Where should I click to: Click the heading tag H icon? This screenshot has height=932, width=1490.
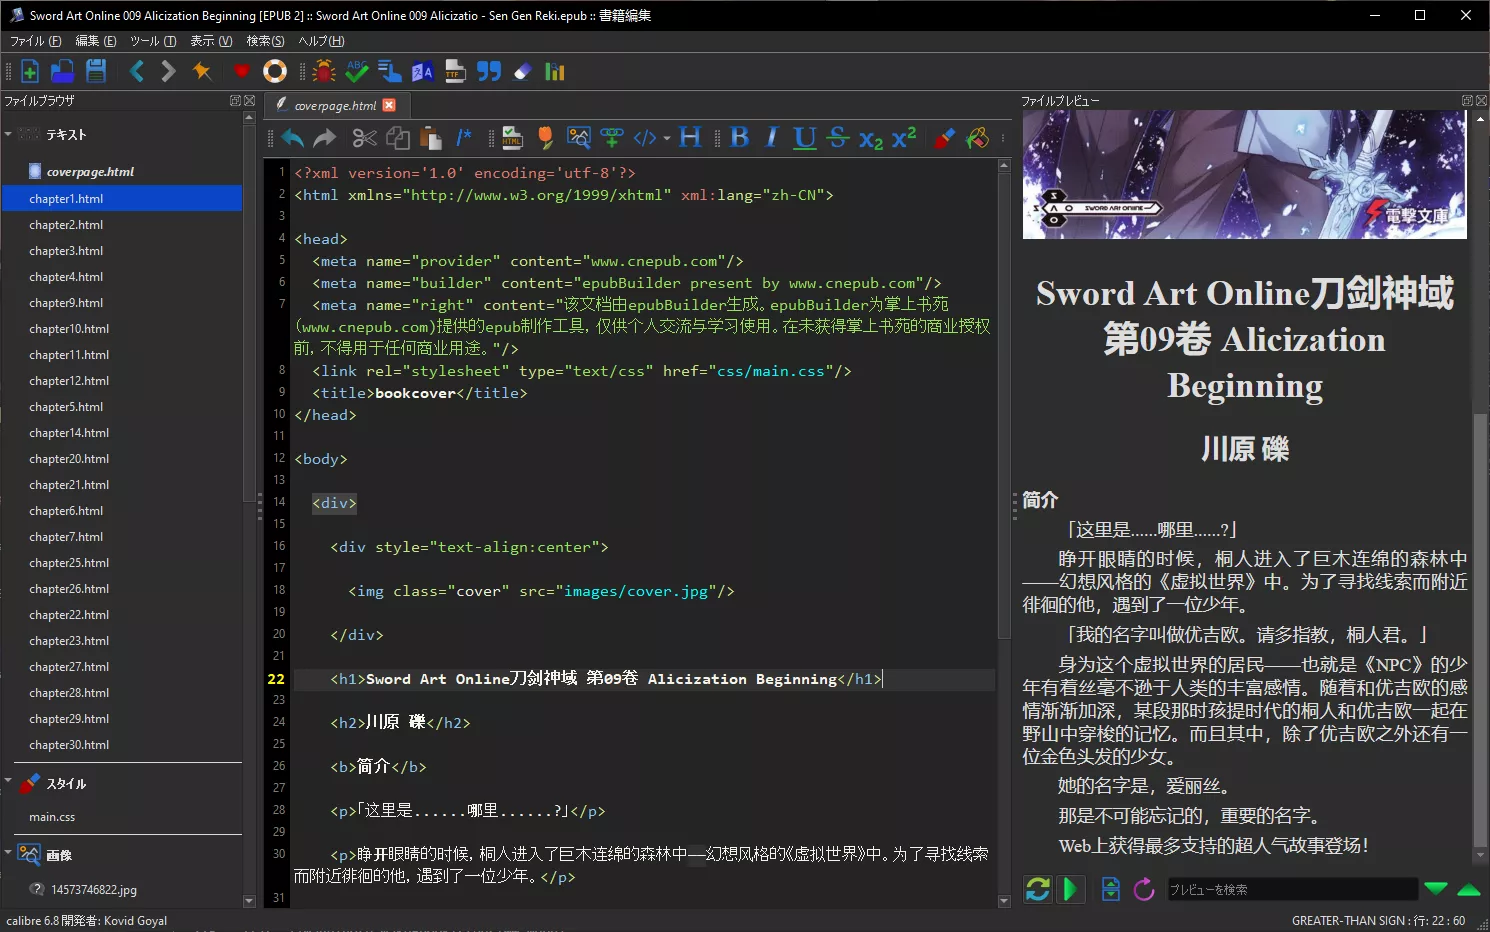coord(690,138)
